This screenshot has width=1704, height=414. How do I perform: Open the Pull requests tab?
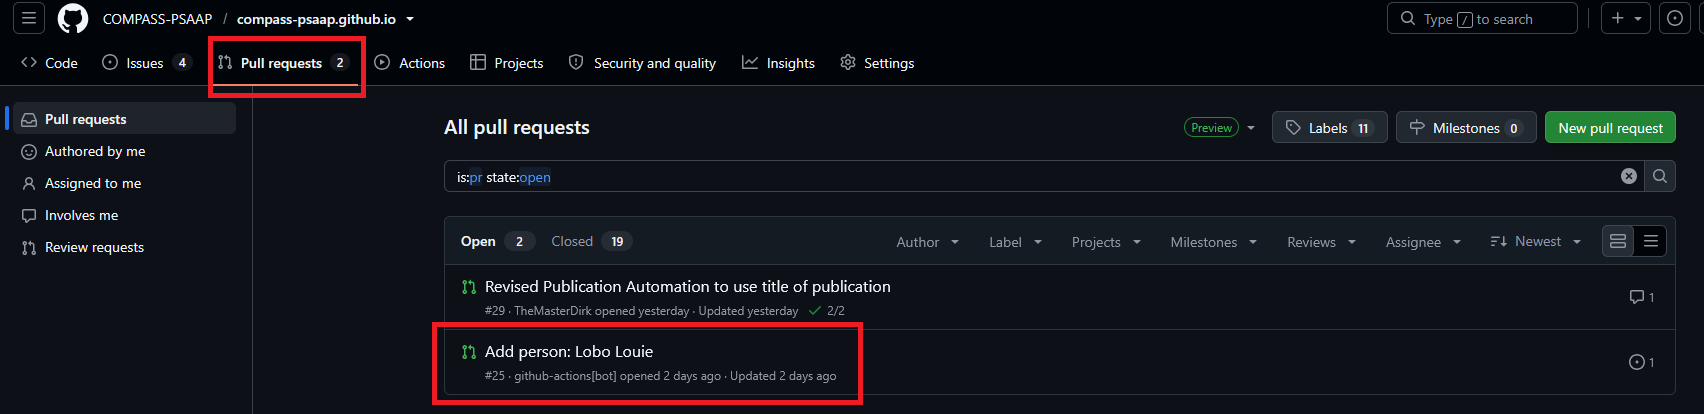point(283,62)
